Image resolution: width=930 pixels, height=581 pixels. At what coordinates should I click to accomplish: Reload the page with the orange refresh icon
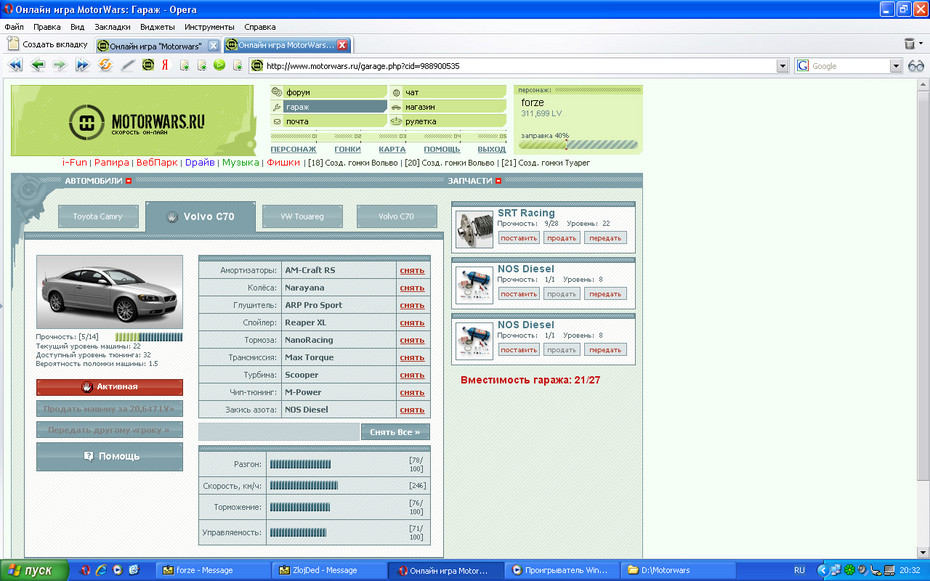point(105,65)
